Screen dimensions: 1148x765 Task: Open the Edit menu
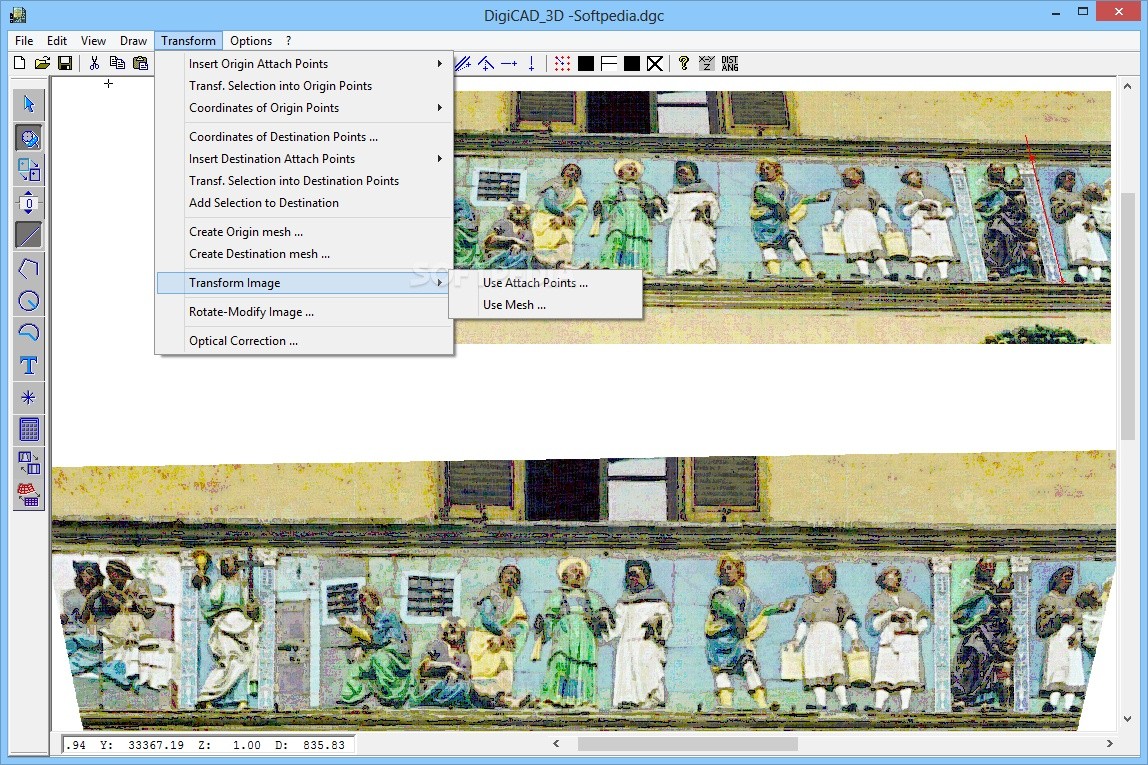(x=56, y=41)
